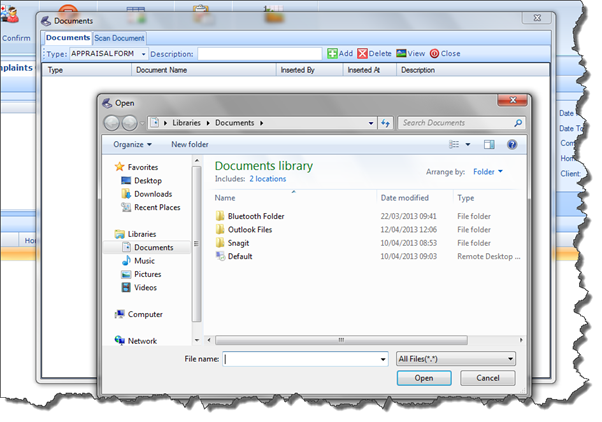Switch to the Documents tab
Screen dimensions: 602x422
pos(68,38)
